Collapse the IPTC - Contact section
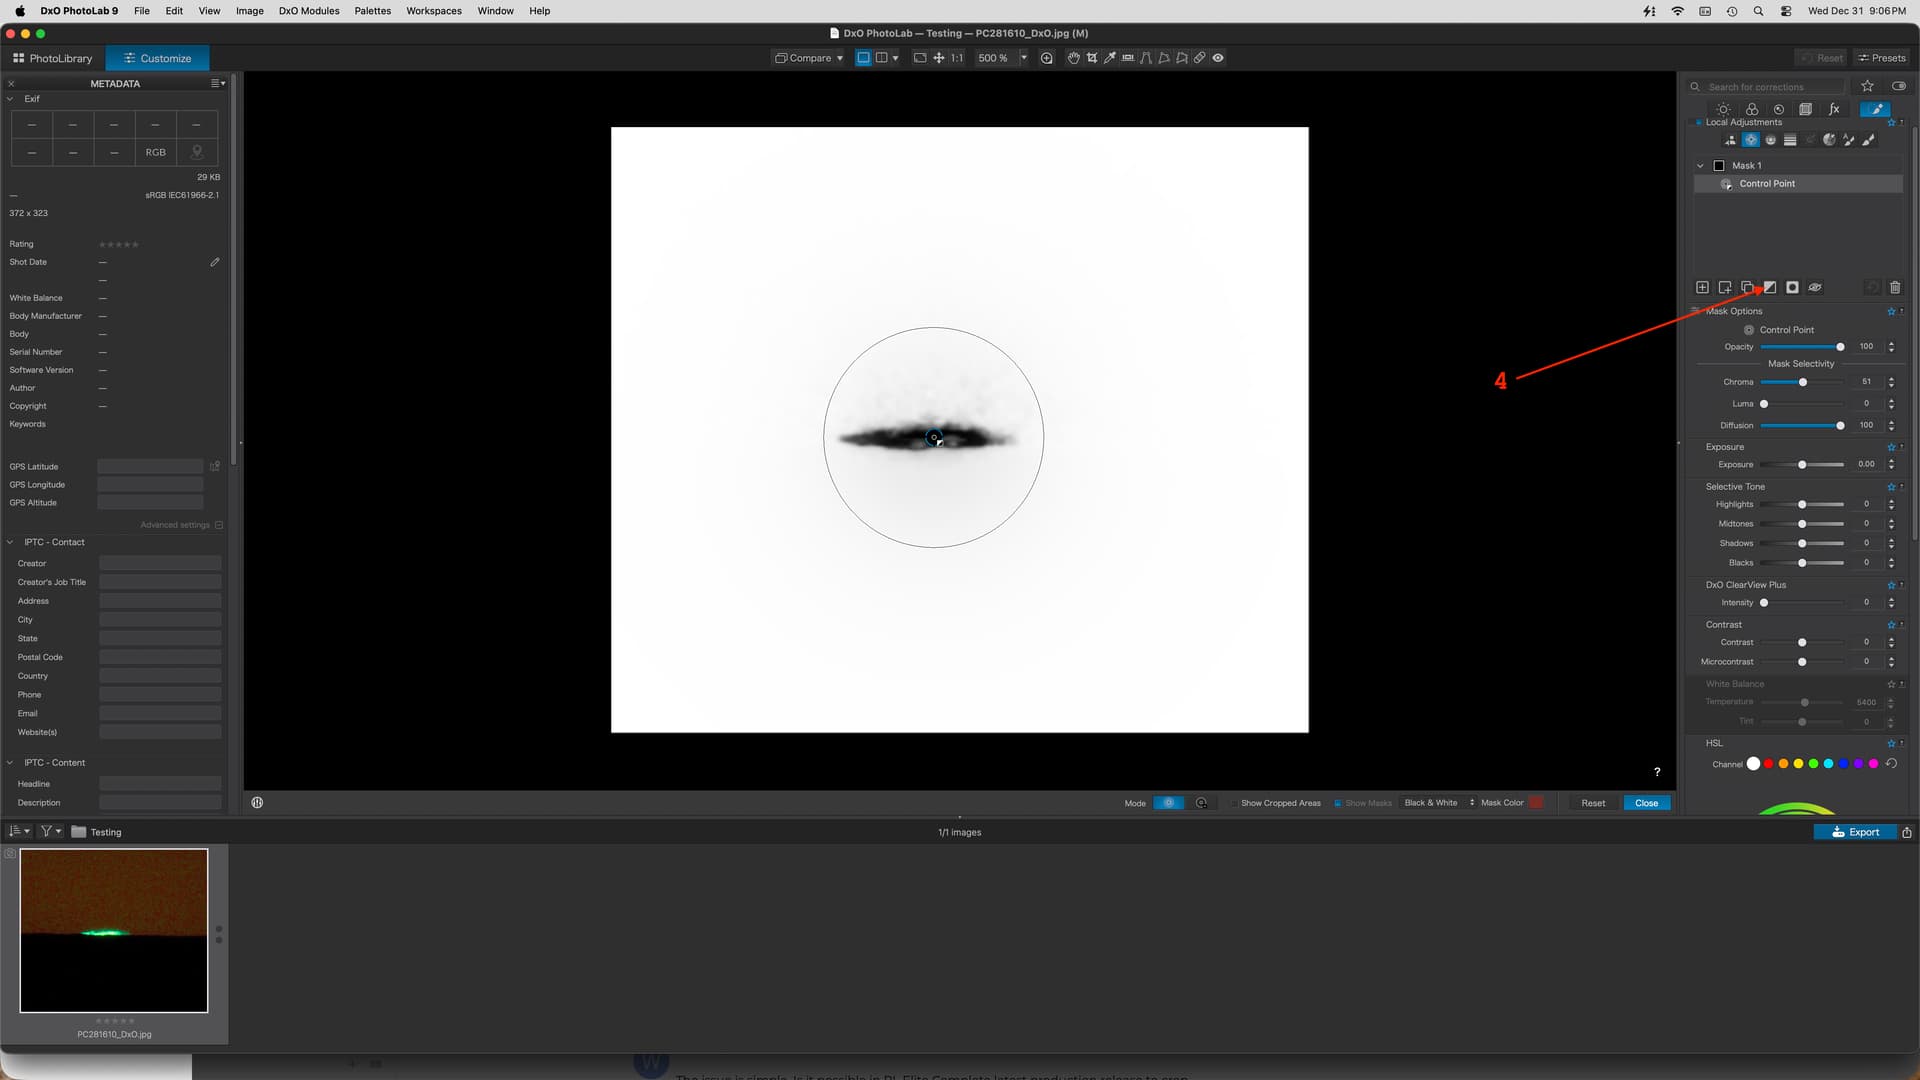The image size is (1920, 1080). [11, 542]
